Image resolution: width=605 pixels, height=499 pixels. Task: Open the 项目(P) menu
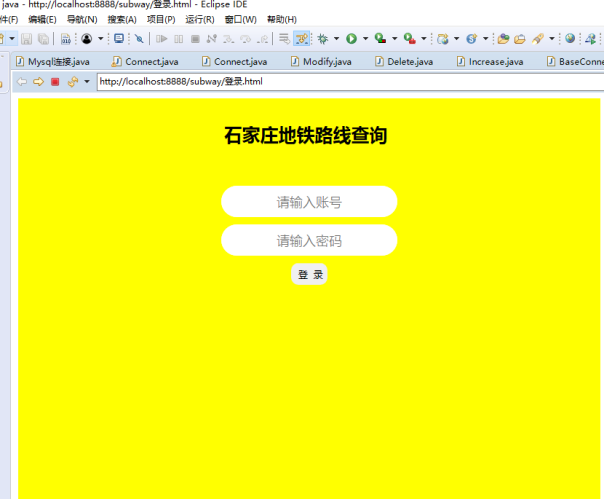tap(161, 20)
